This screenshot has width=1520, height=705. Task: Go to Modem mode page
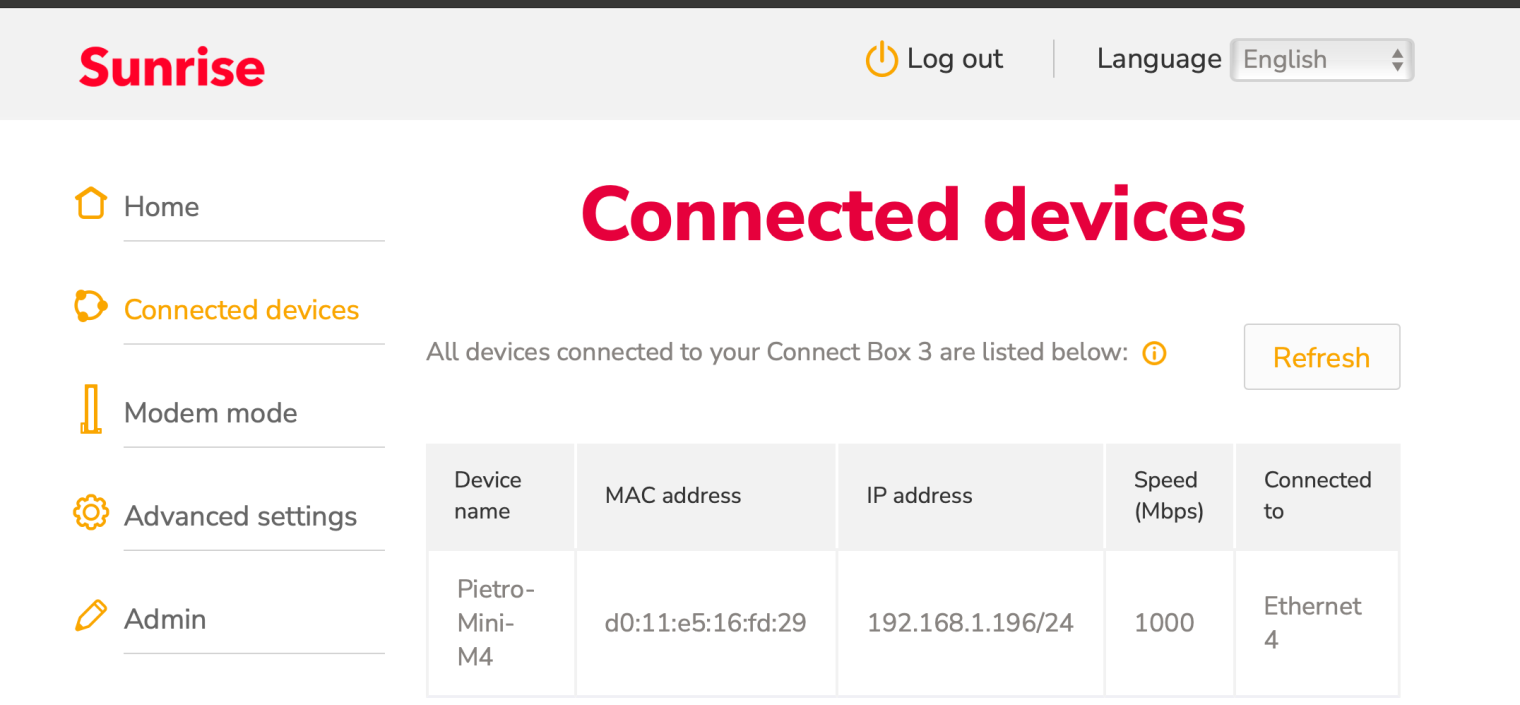(211, 413)
